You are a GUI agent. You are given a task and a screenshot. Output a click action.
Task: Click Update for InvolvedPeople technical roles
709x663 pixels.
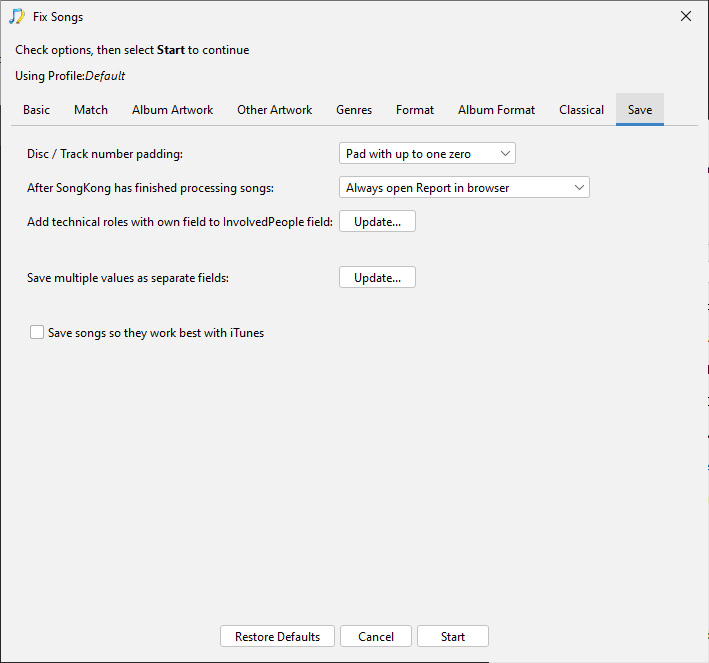pyautogui.click(x=377, y=222)
